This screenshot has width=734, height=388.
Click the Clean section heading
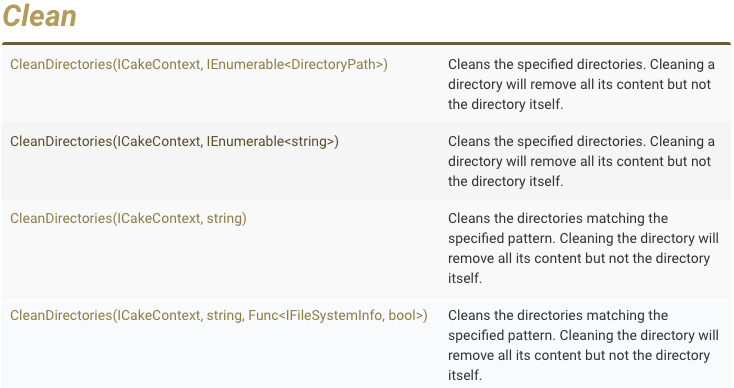click(x=39, y=16)
